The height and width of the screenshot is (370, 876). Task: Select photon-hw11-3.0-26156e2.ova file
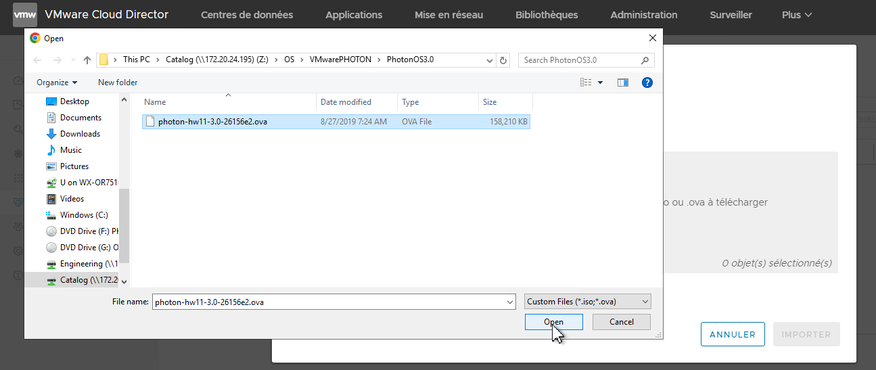point(336,122)
